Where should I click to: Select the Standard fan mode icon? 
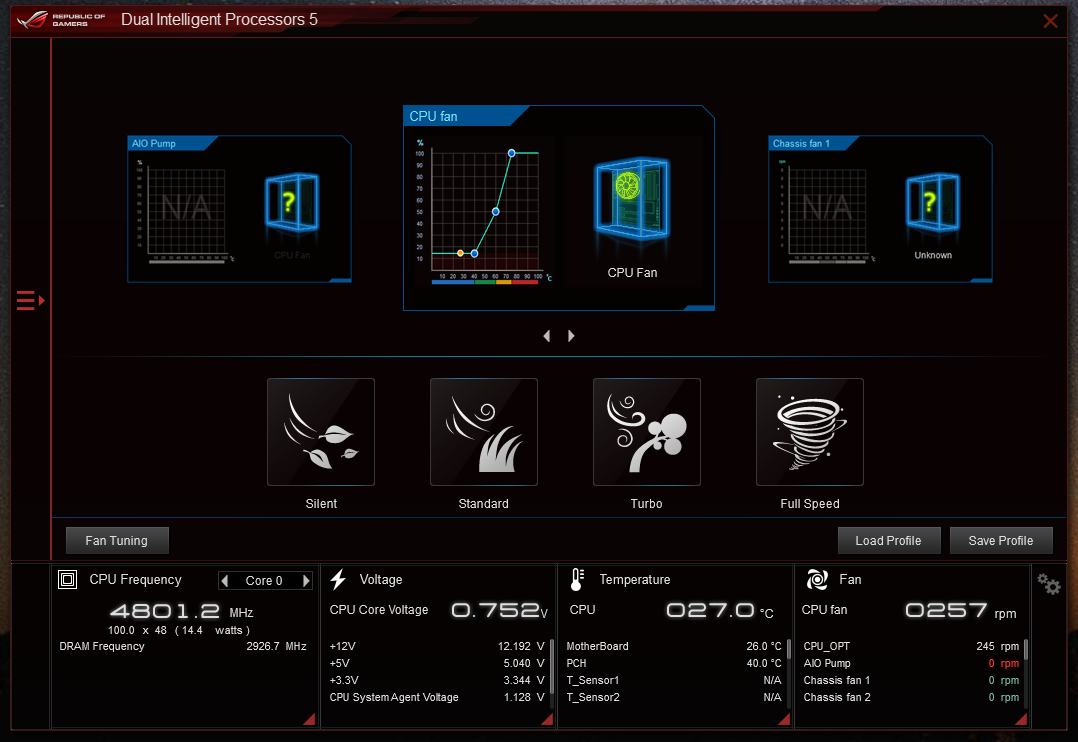point(484,432)
